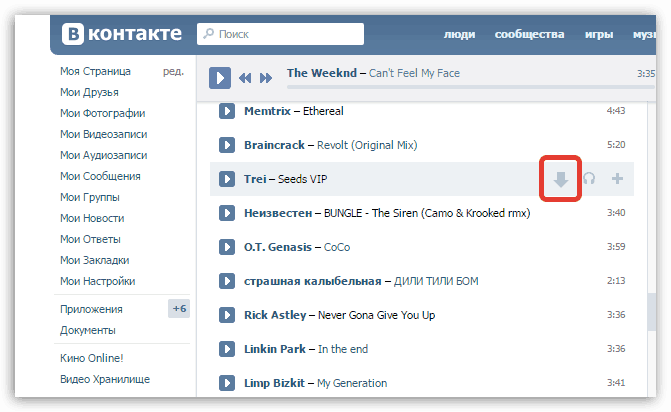Image resolution: width=671 pixels, height=412 pixels.
Task: Open the люди header menu item
Action: coord(459,34)
